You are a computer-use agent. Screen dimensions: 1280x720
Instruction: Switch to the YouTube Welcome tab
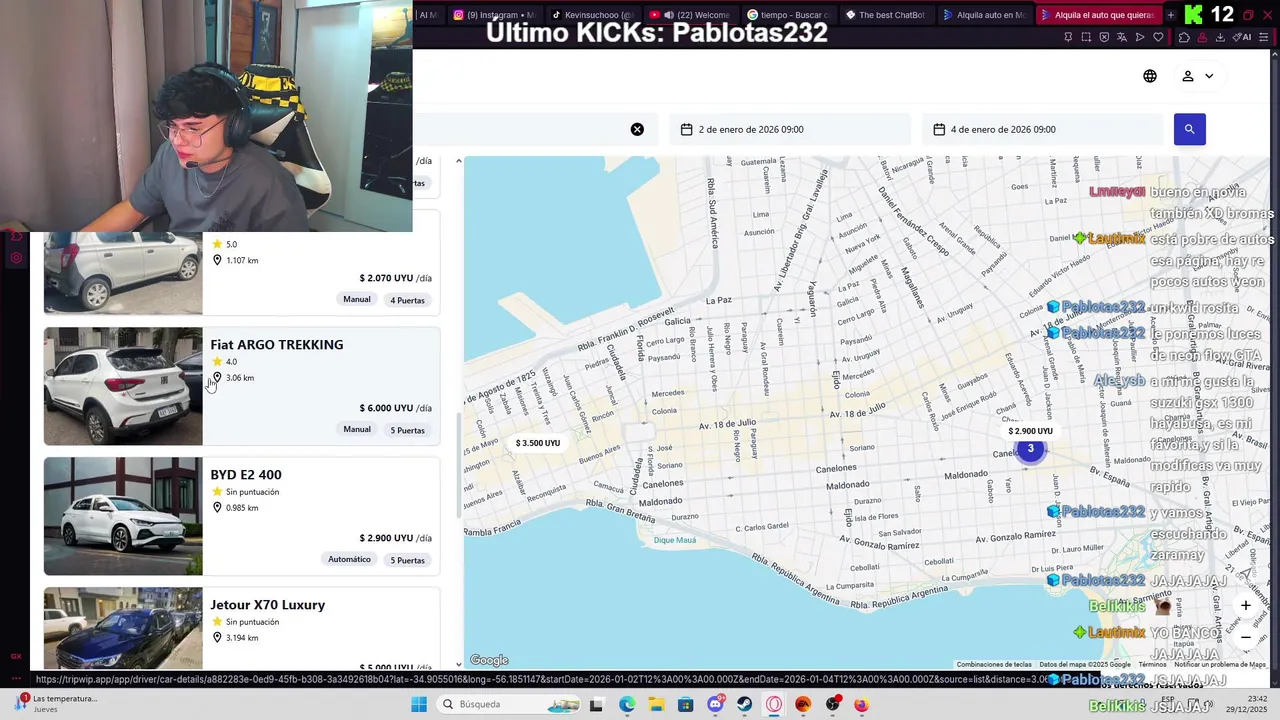point(690,15)
